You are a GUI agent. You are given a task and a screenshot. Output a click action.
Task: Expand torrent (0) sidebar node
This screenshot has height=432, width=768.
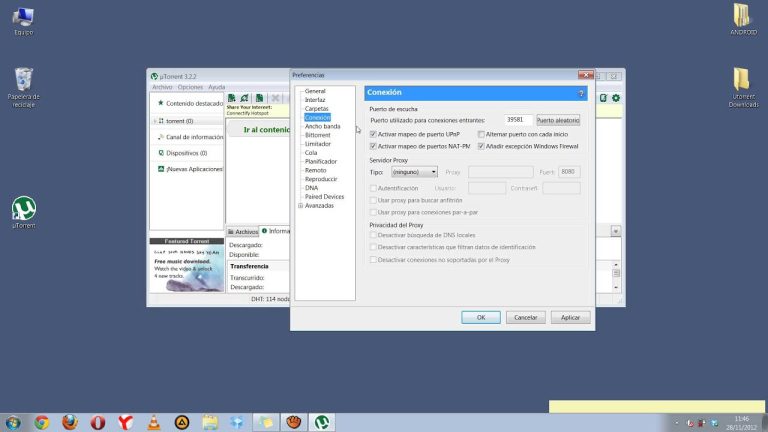click(155, 121)
